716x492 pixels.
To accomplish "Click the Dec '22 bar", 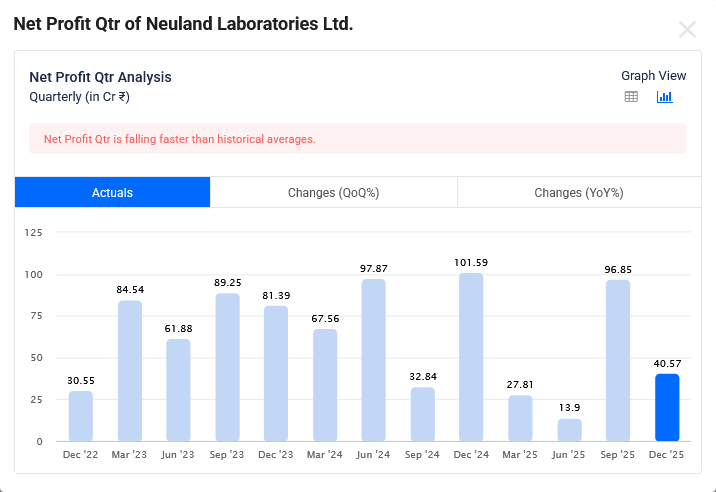I will [x=81, y=416].
